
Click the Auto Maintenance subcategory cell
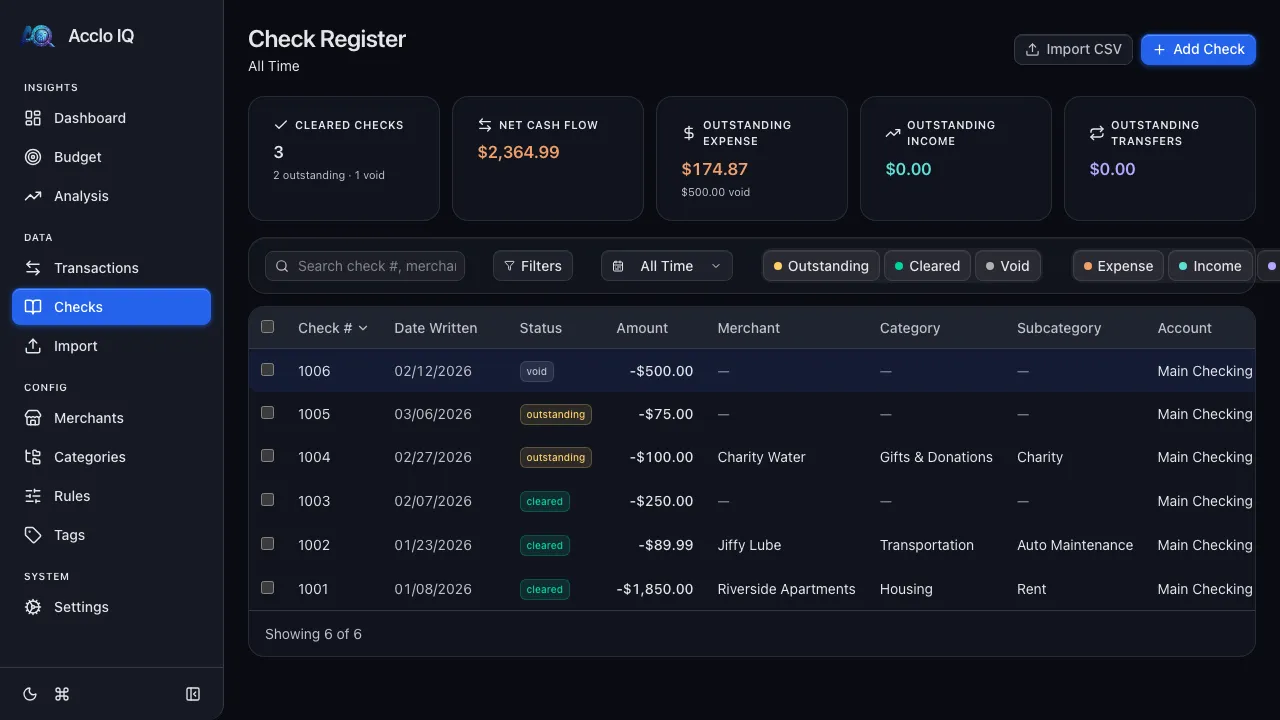1075,545
